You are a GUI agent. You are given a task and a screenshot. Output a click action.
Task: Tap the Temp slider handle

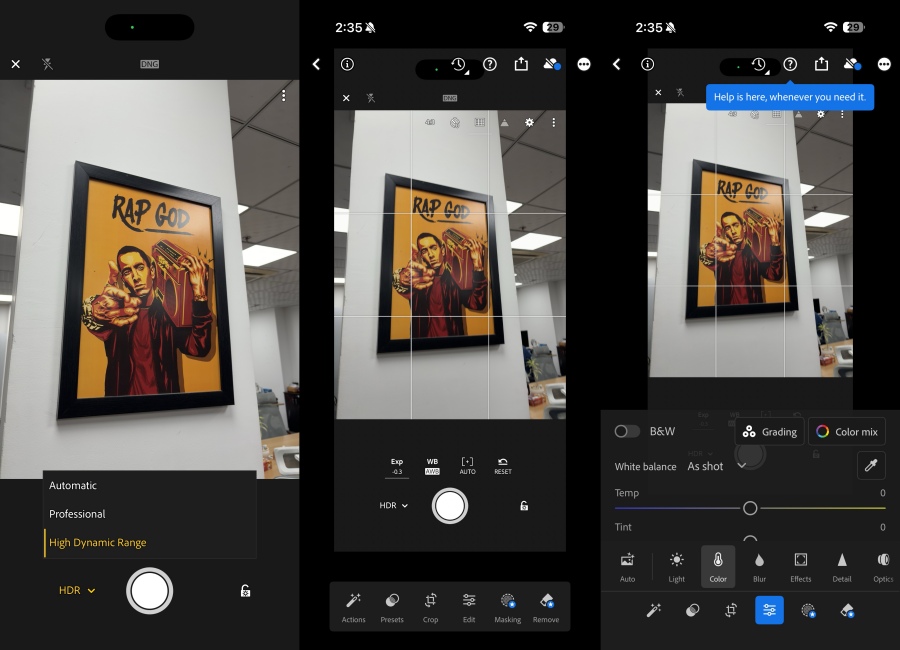click(x=750, y=508)
